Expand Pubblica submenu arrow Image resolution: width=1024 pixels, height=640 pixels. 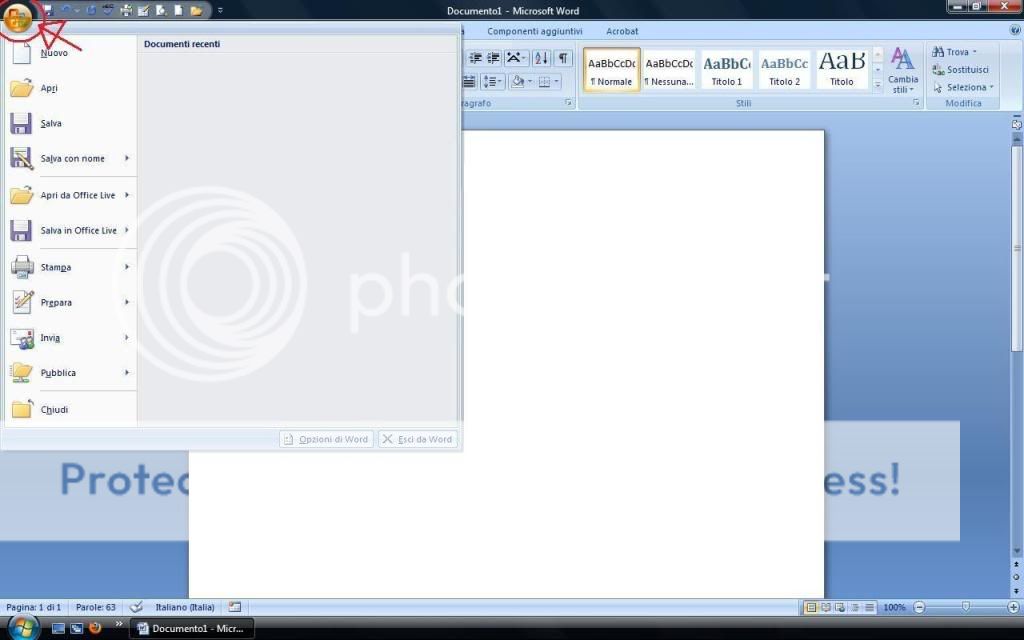tap(127, 372)
